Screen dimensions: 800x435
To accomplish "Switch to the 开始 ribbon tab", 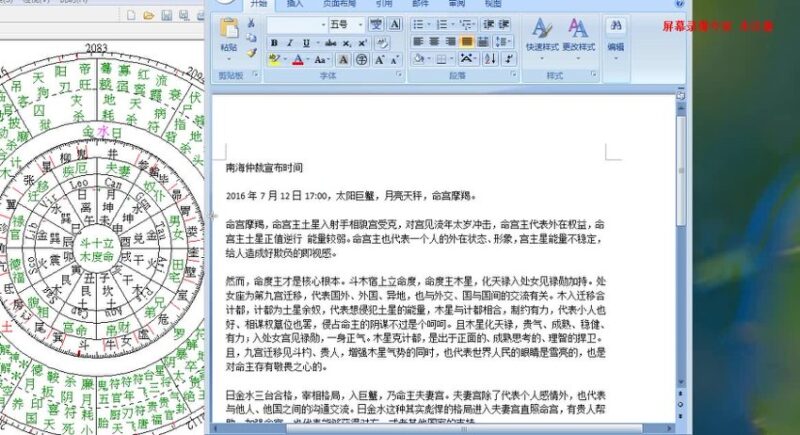I will (x=259, y=4).
